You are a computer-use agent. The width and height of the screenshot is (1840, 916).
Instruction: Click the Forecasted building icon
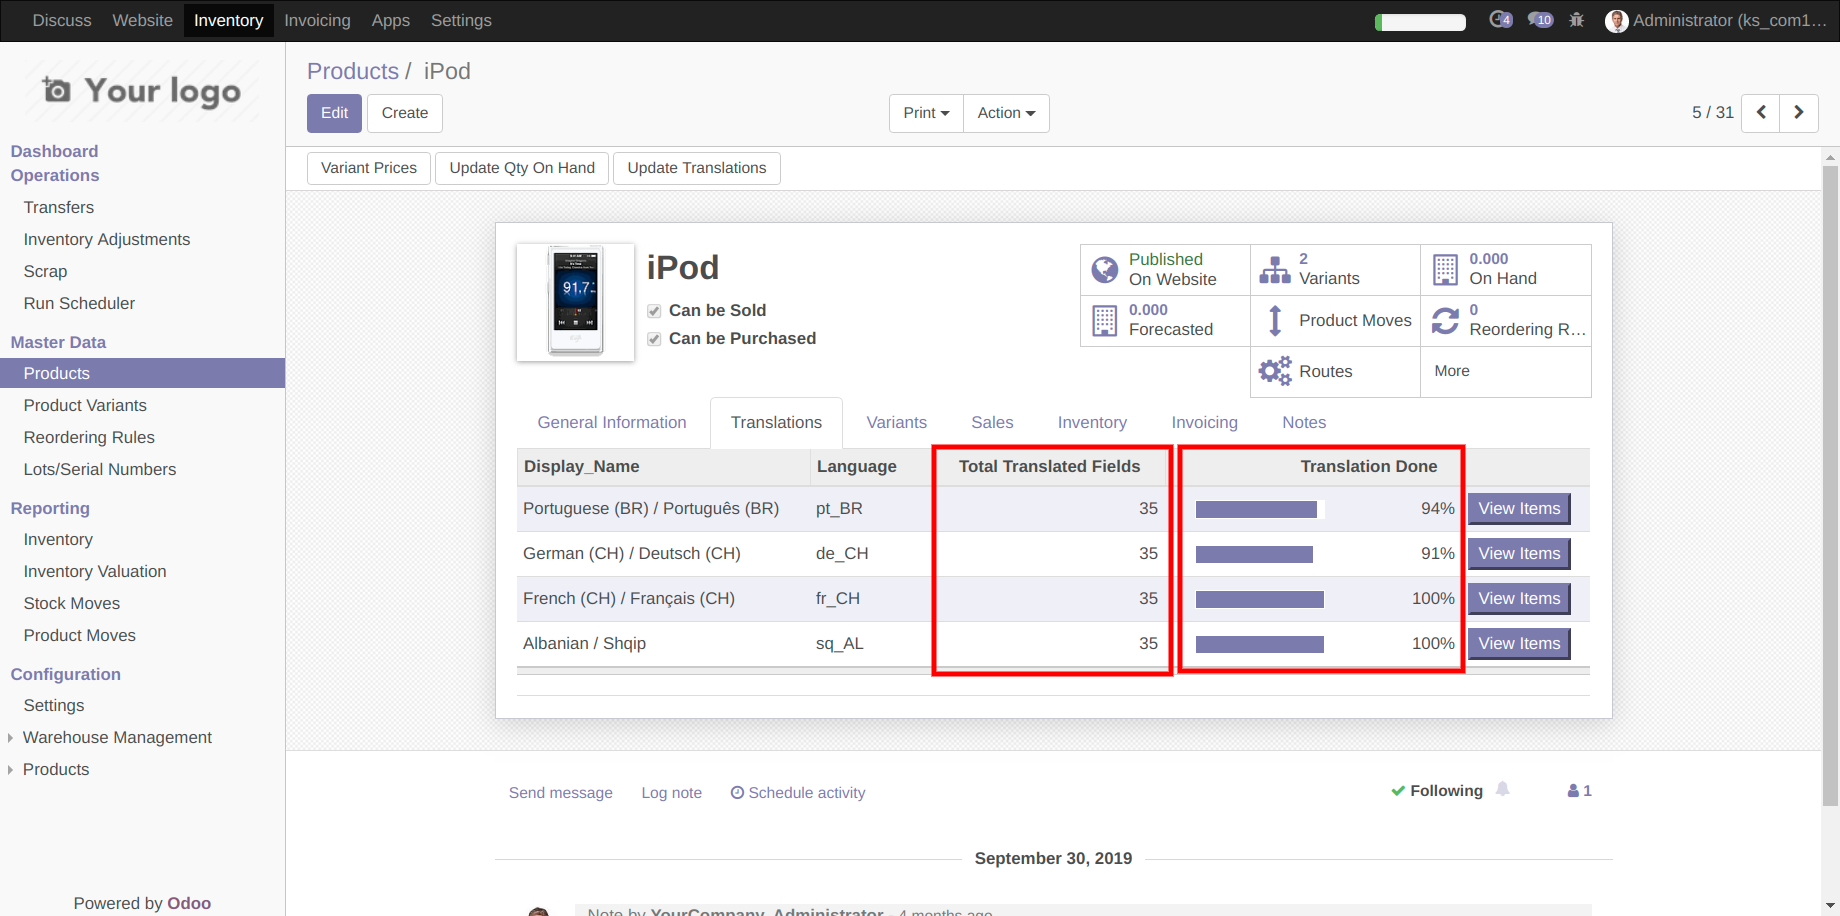click(x=1105, y=321)
